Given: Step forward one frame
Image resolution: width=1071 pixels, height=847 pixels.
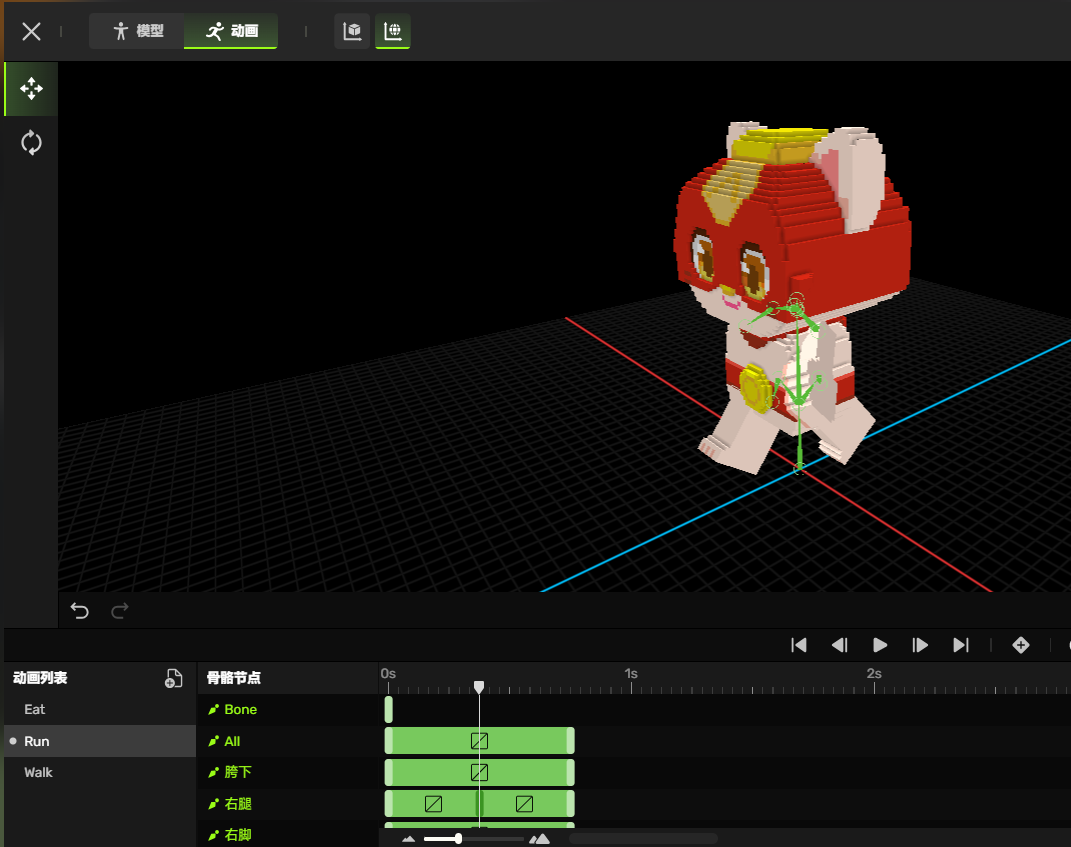Looking at the screenshot, I should pyautogui.click(x=920, y=645).
